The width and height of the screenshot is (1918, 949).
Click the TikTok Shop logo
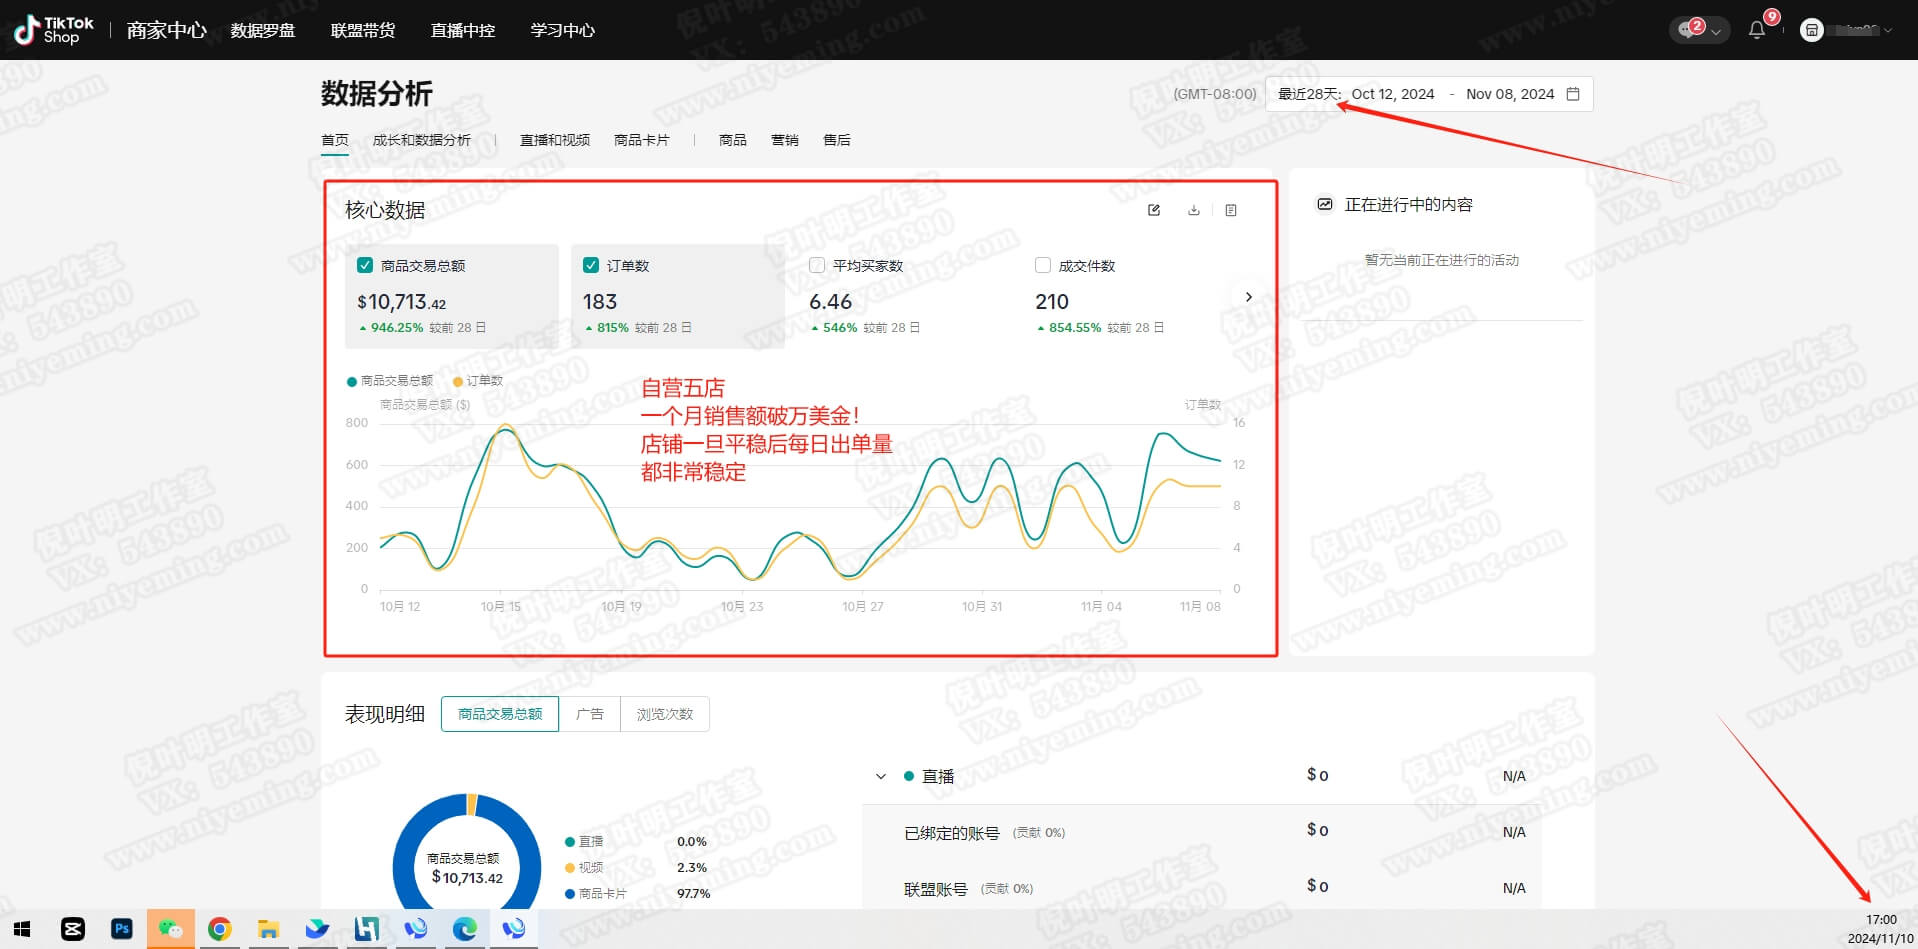[54, 30]
